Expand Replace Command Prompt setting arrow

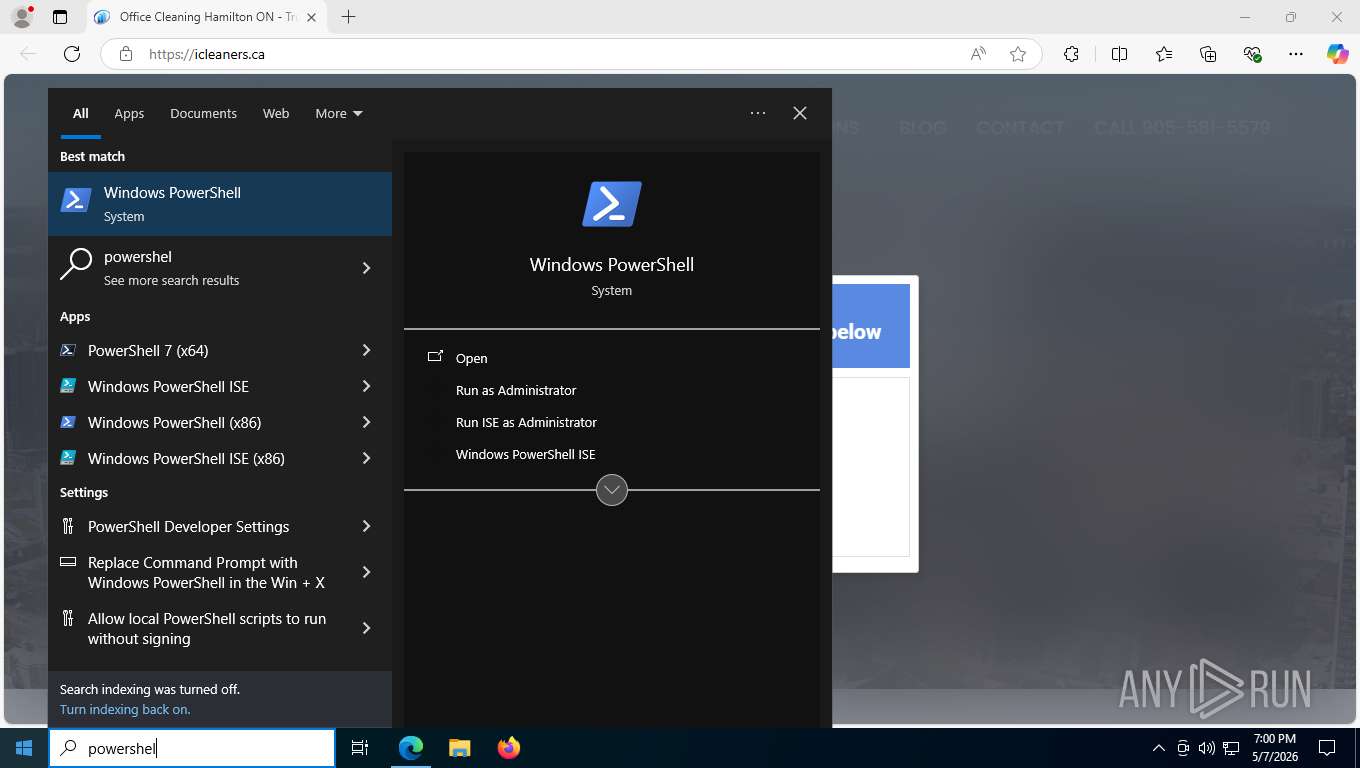point(366,572)
